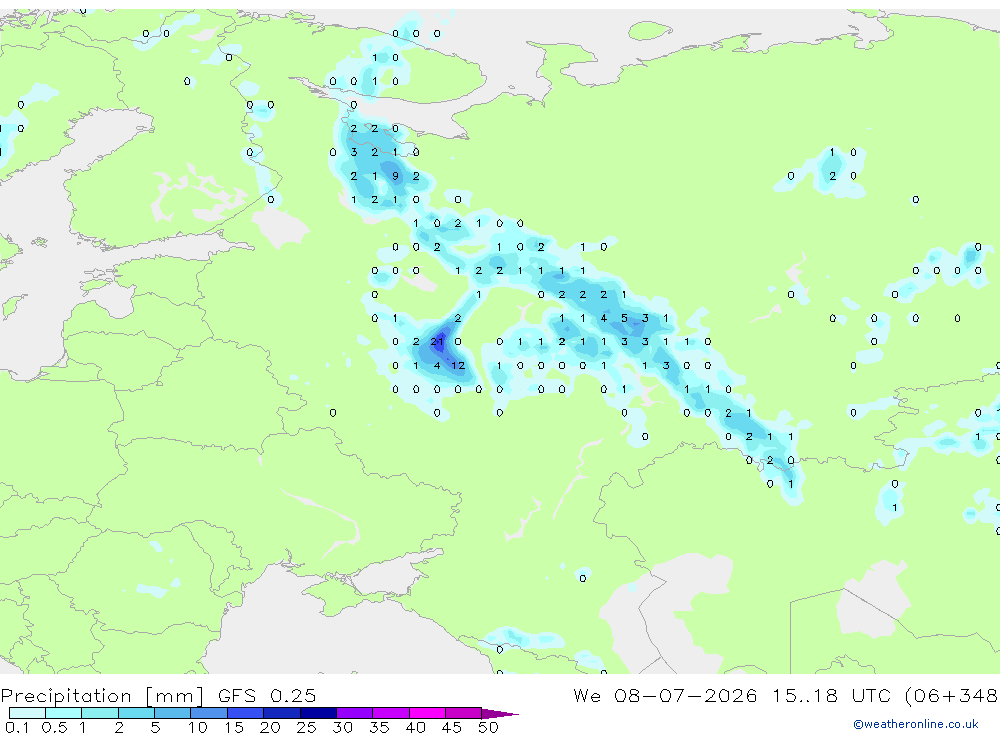Select the '10' legend scale label
Viewport: 1000px width, 733px height.
(198, 727)
